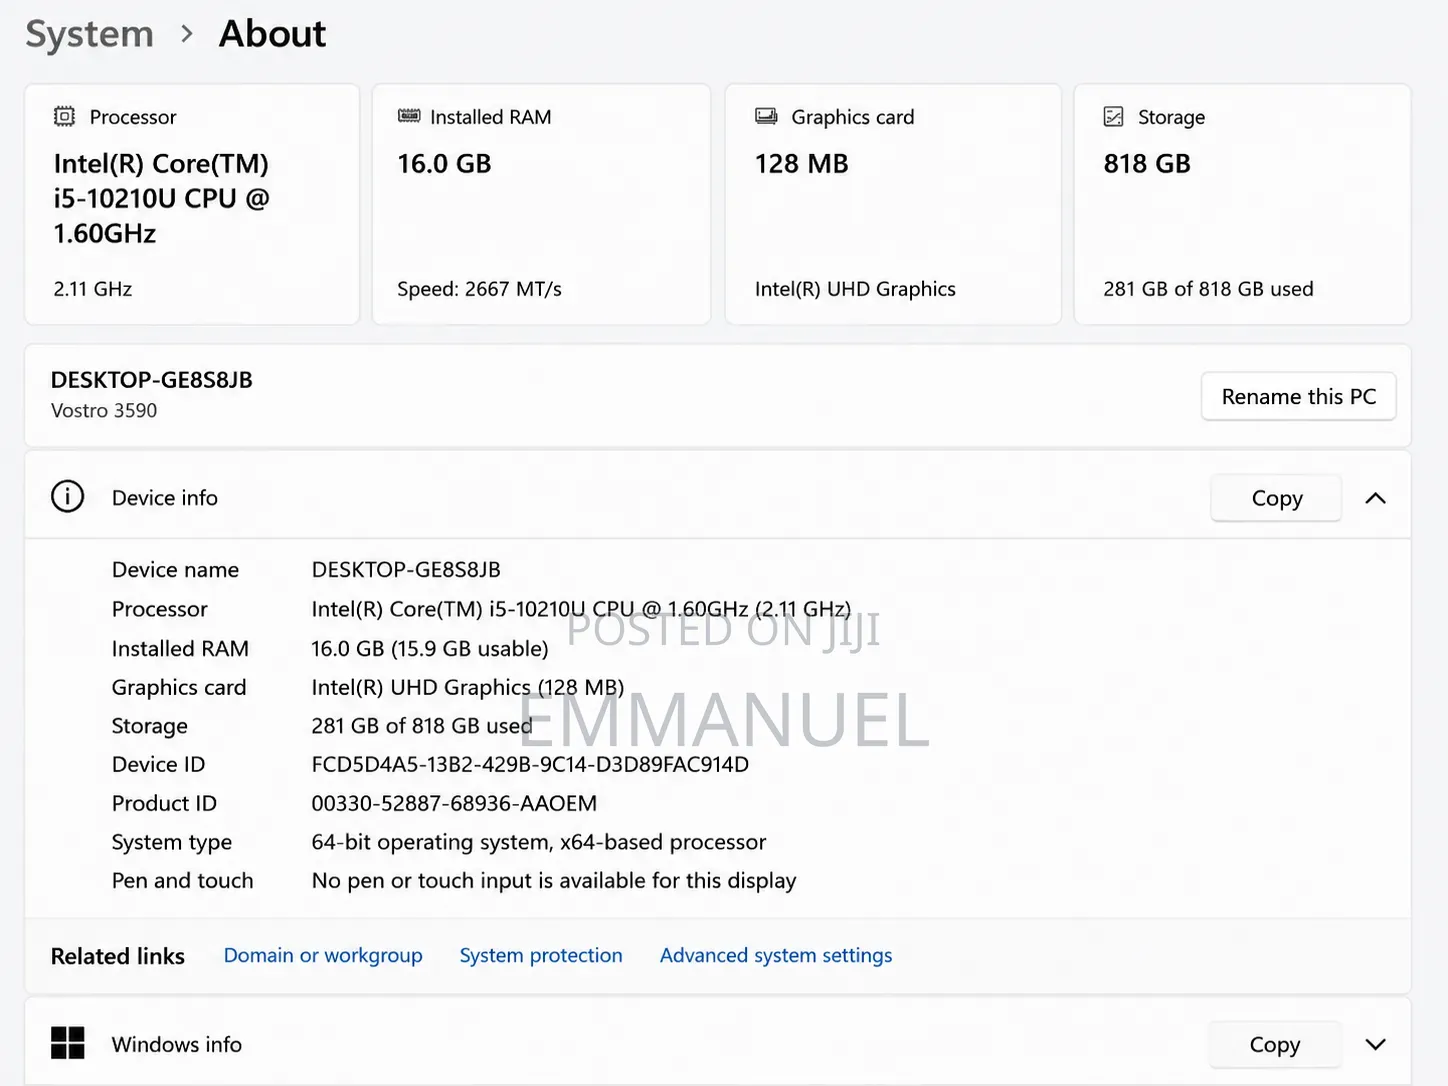Viewport: 1448px width, 1086px height.
Task: Select '16.0 GB (15.9 GB usable)' value
Action: click(430, 649)
